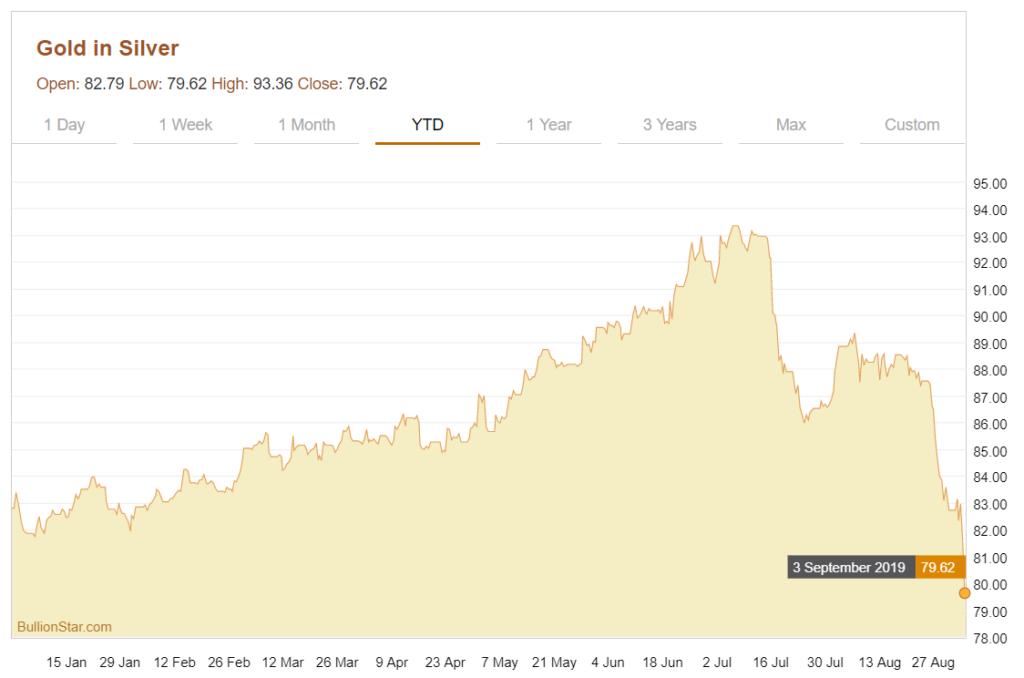Click the Open value 82.79
1024x678 pixels.
coord(104,84)
